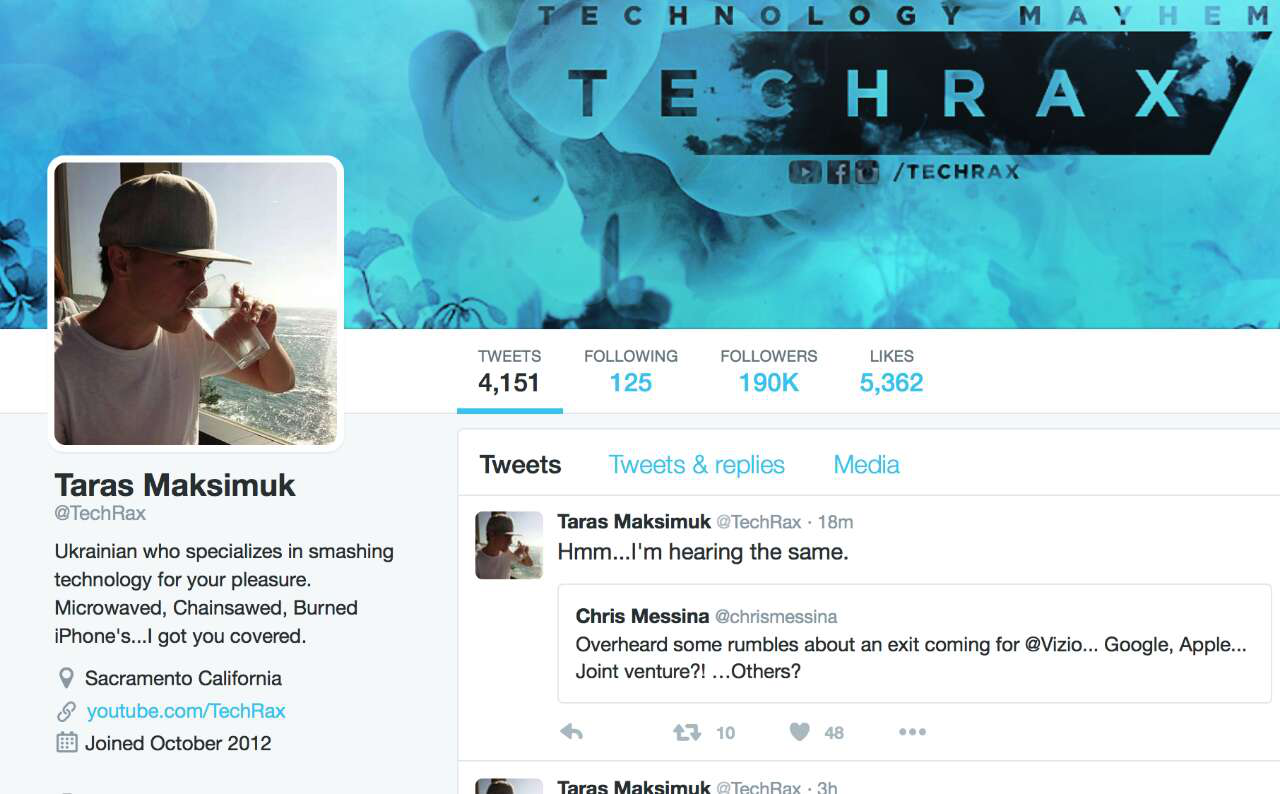Open the more options ellipsis on tweet

pyautogui.click(x=912, y=732)
